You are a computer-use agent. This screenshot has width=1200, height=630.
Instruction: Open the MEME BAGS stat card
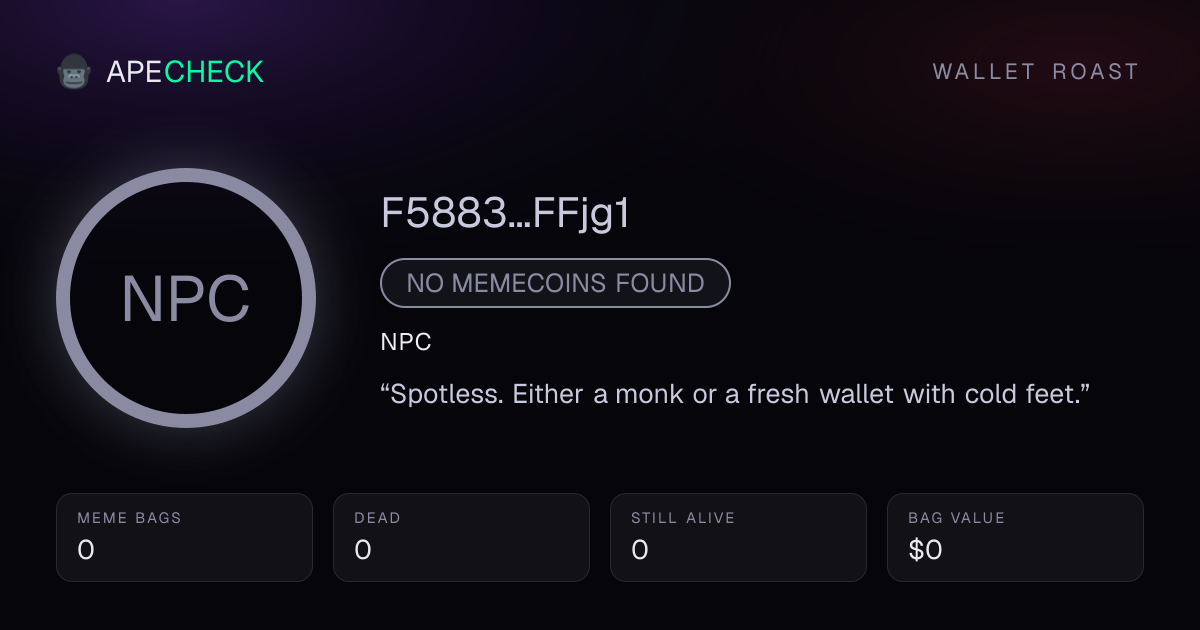(184, 538)
